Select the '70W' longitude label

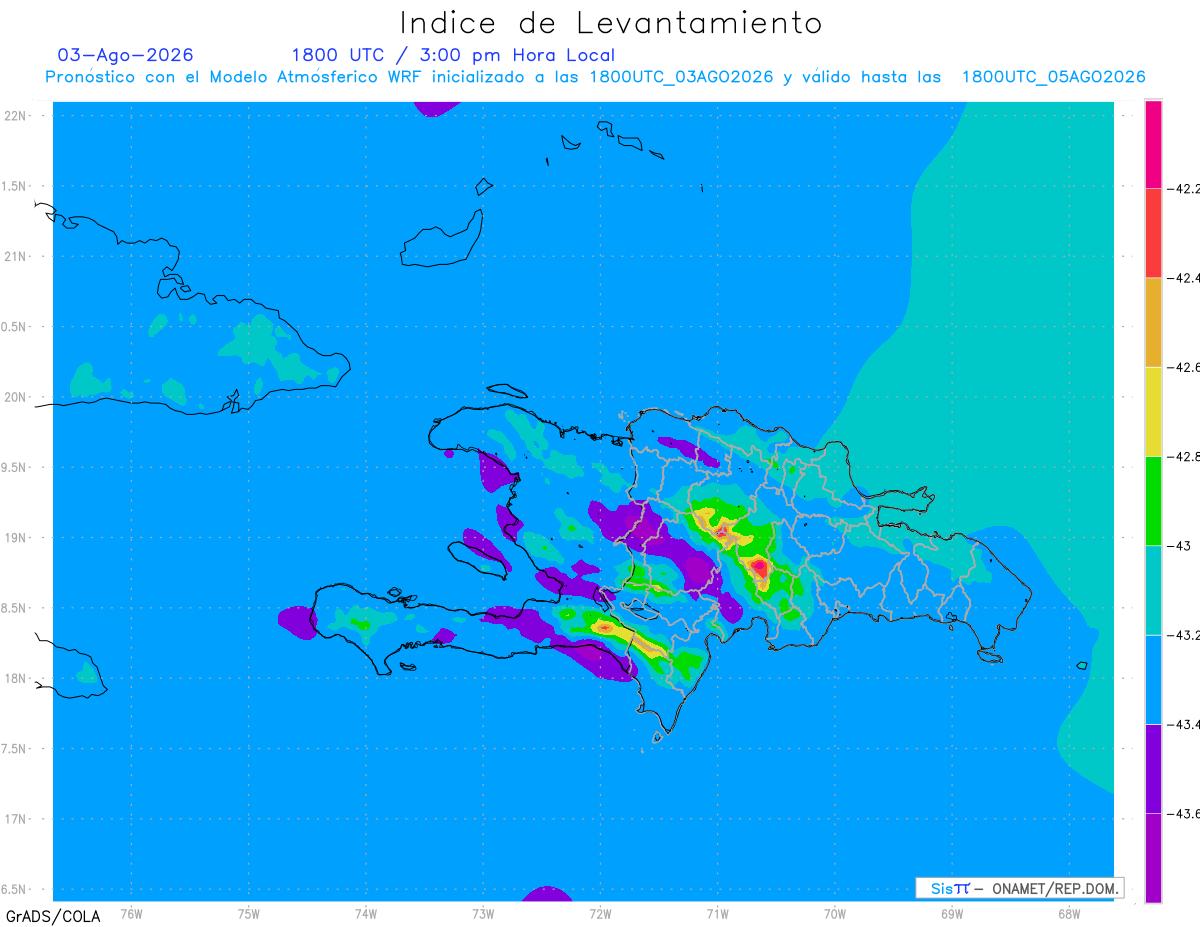[834, 913]
